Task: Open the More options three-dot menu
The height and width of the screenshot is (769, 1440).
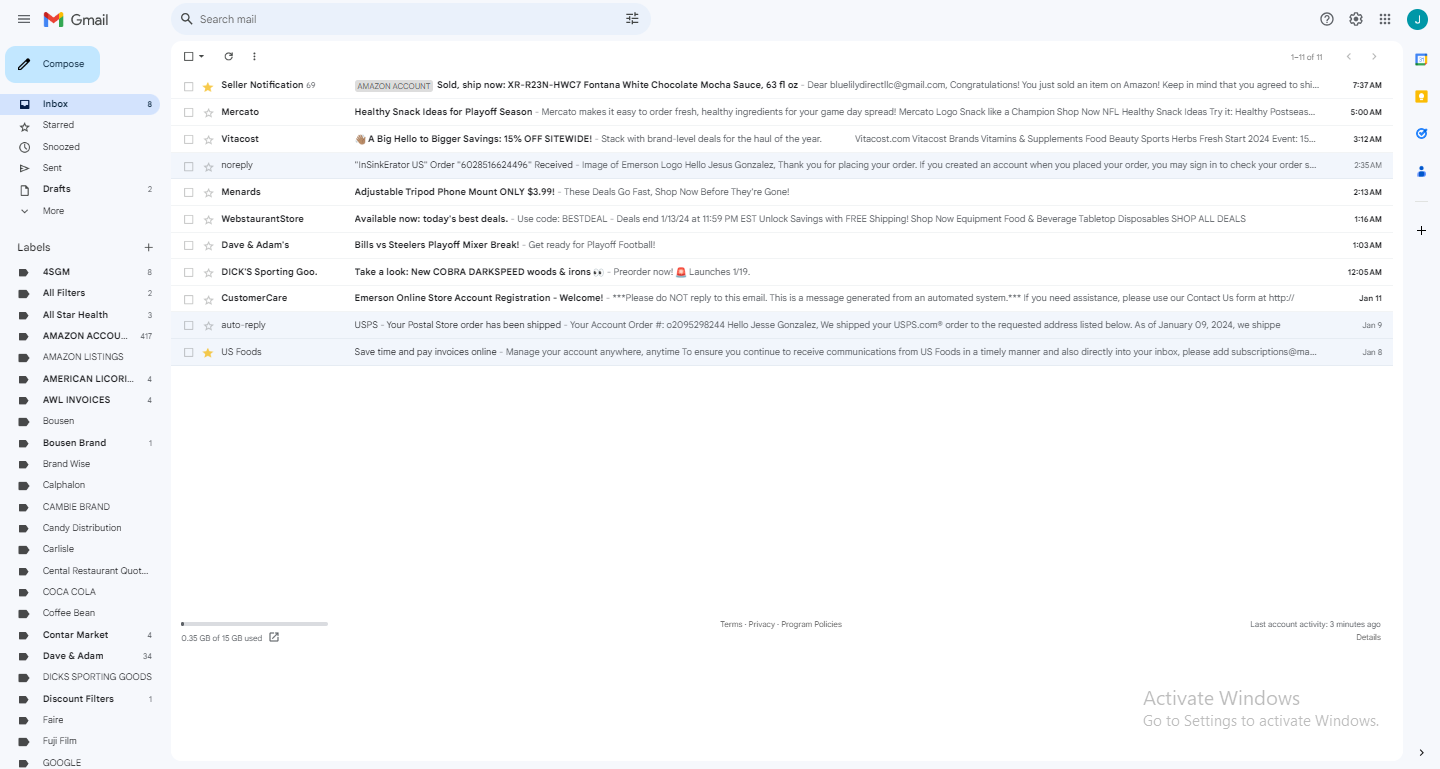Action: [x=254, y=57]
